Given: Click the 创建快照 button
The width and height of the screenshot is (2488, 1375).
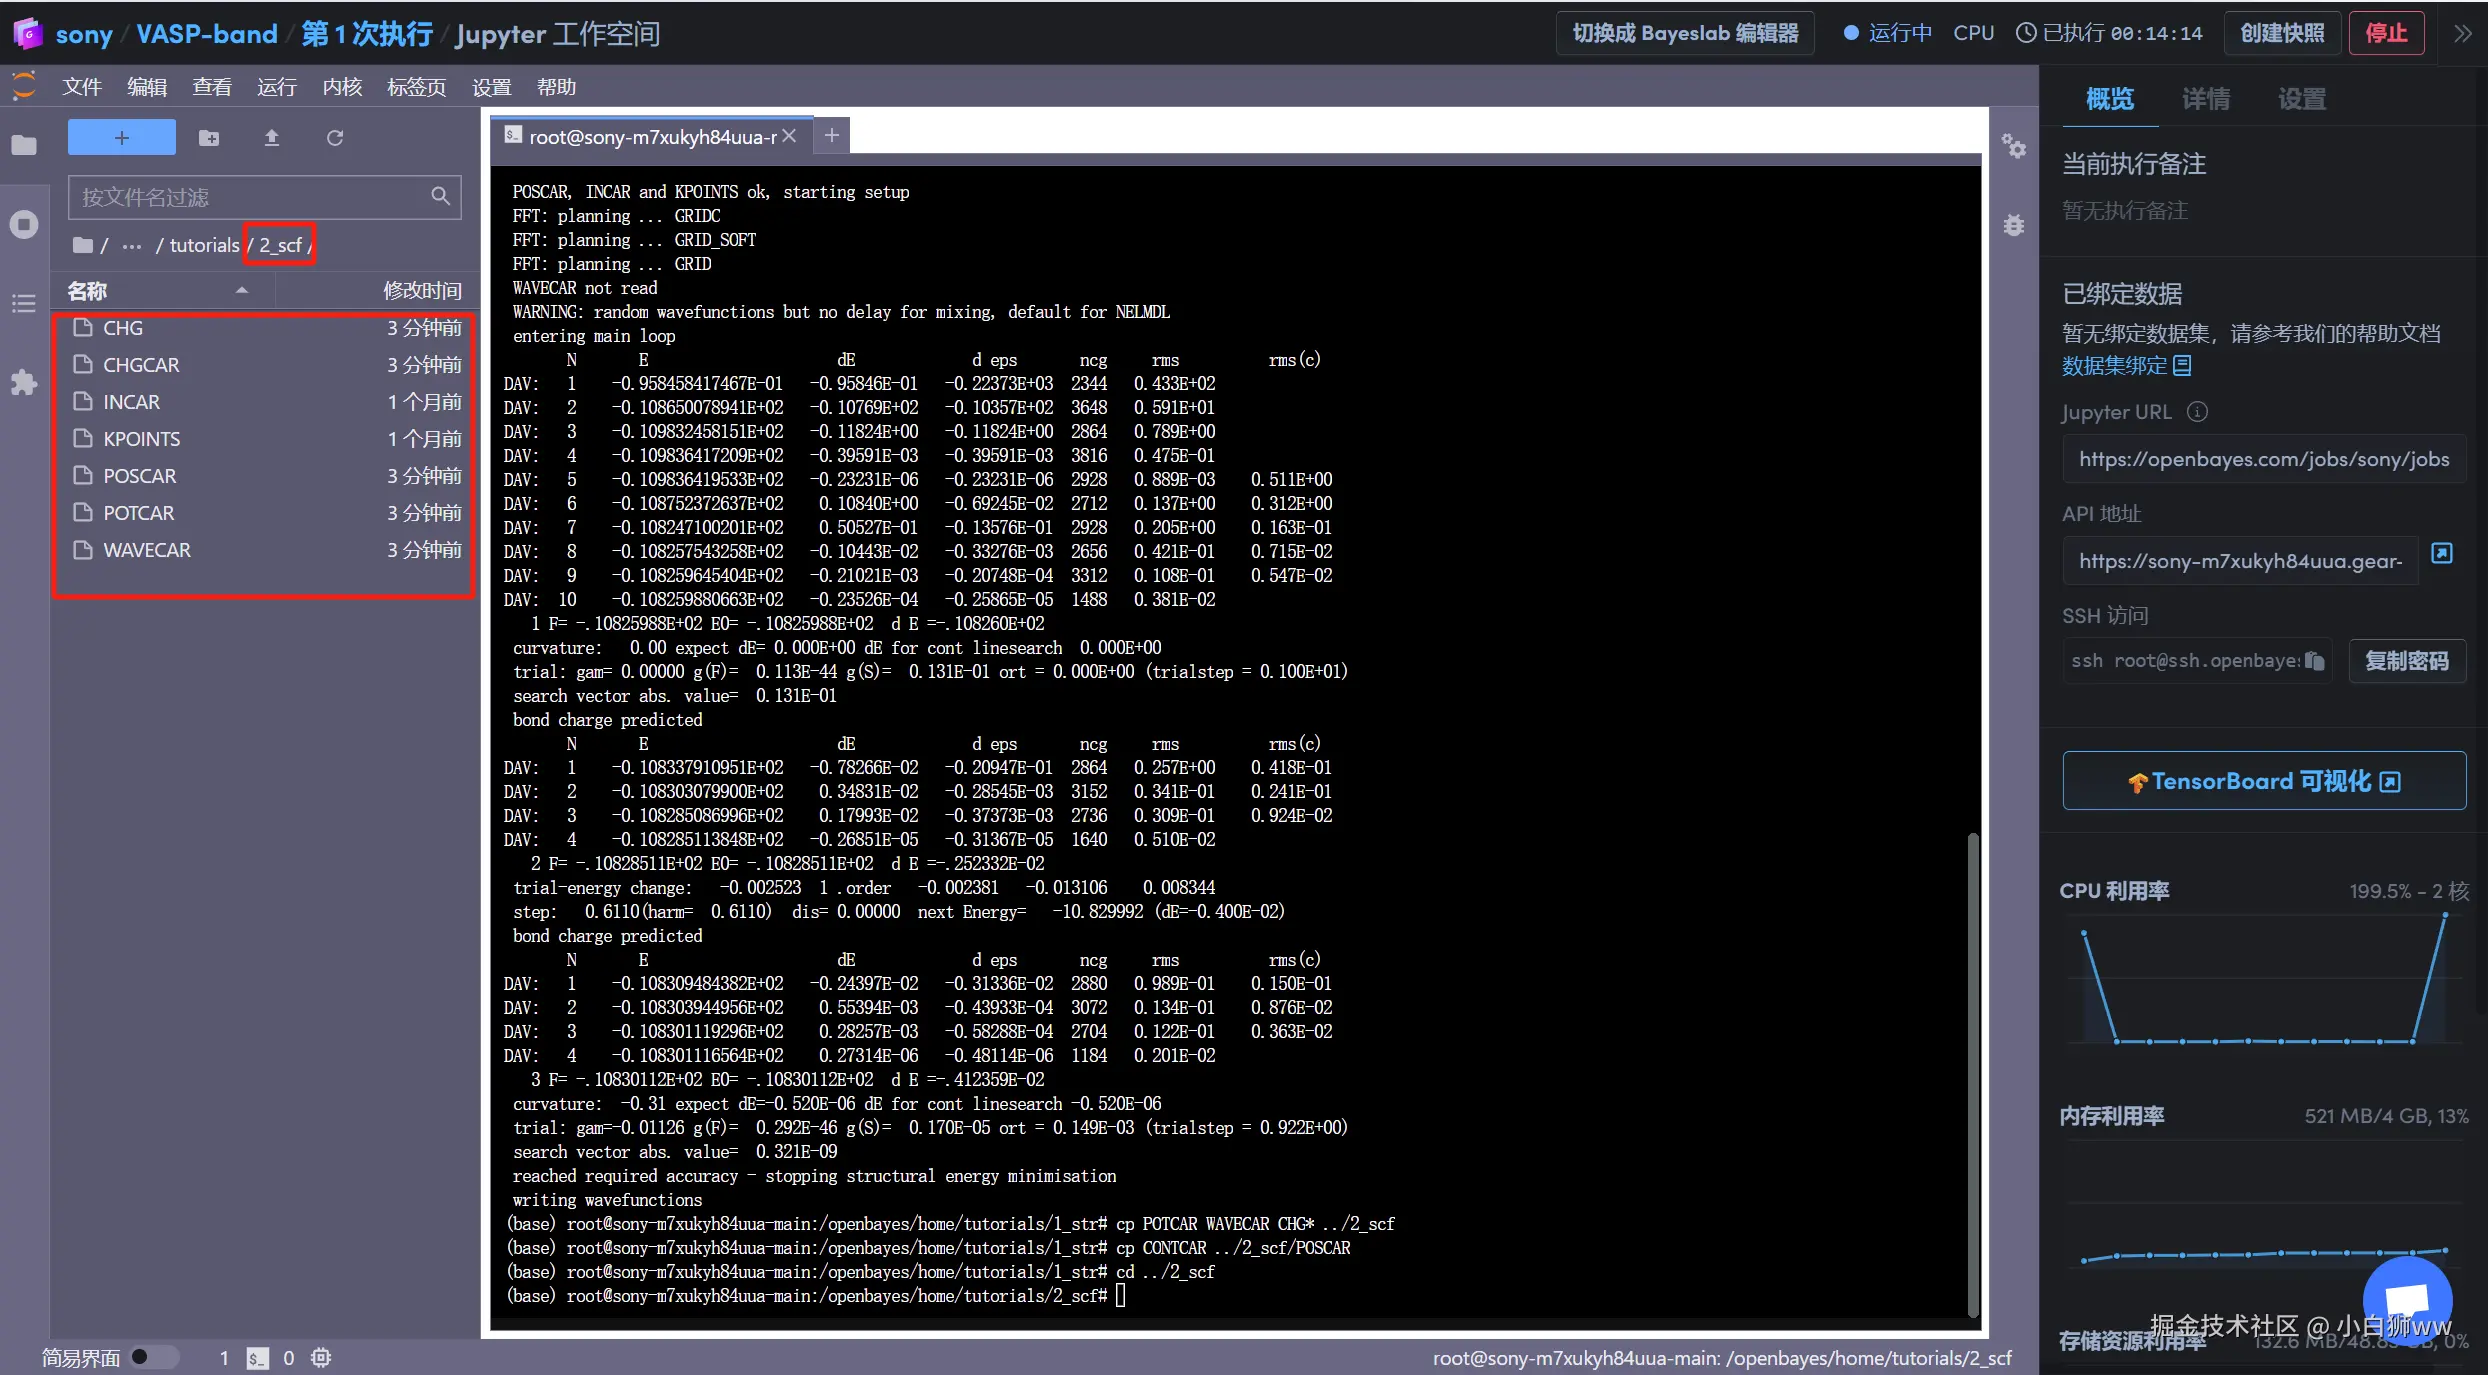Looking at the screenshot, I should pyautogui.click(x=2282, y=33).
